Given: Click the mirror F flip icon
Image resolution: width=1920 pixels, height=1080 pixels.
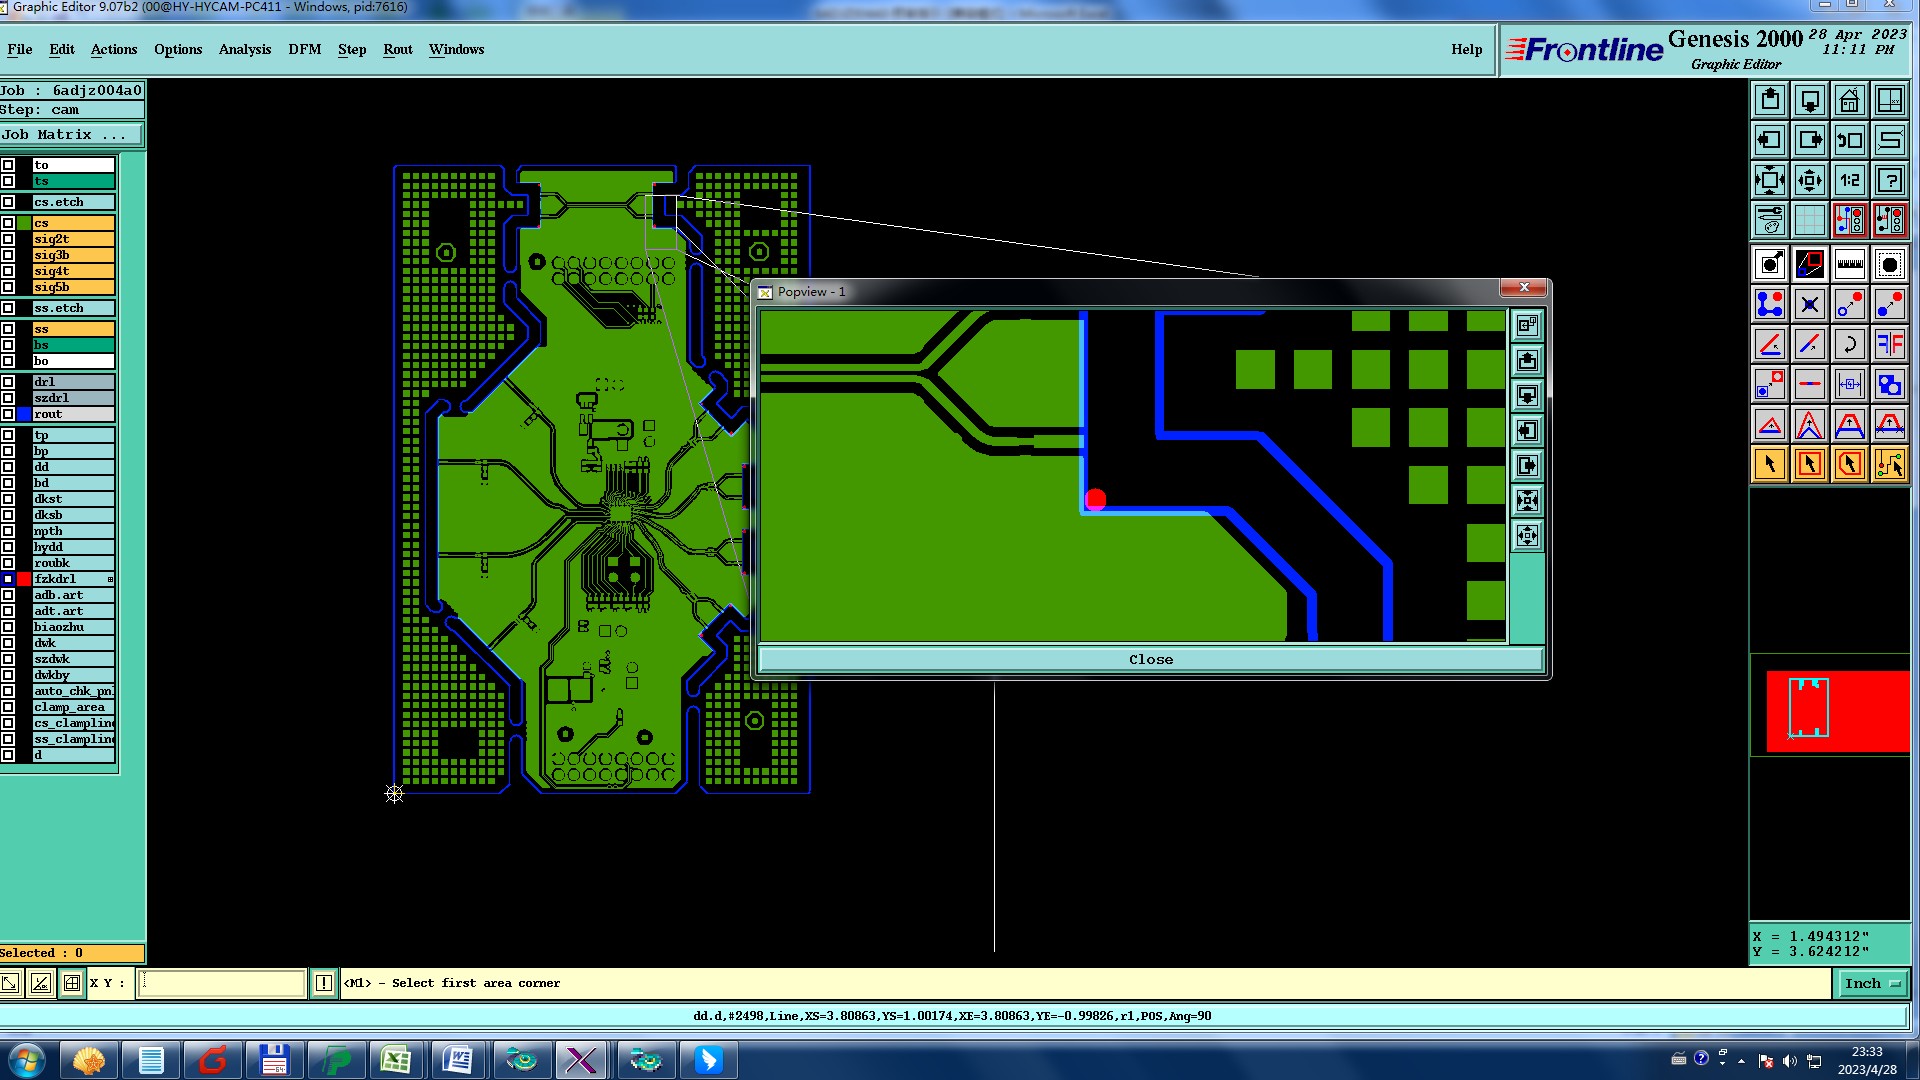Looking at the screenshot, I should pos(1889,345).
